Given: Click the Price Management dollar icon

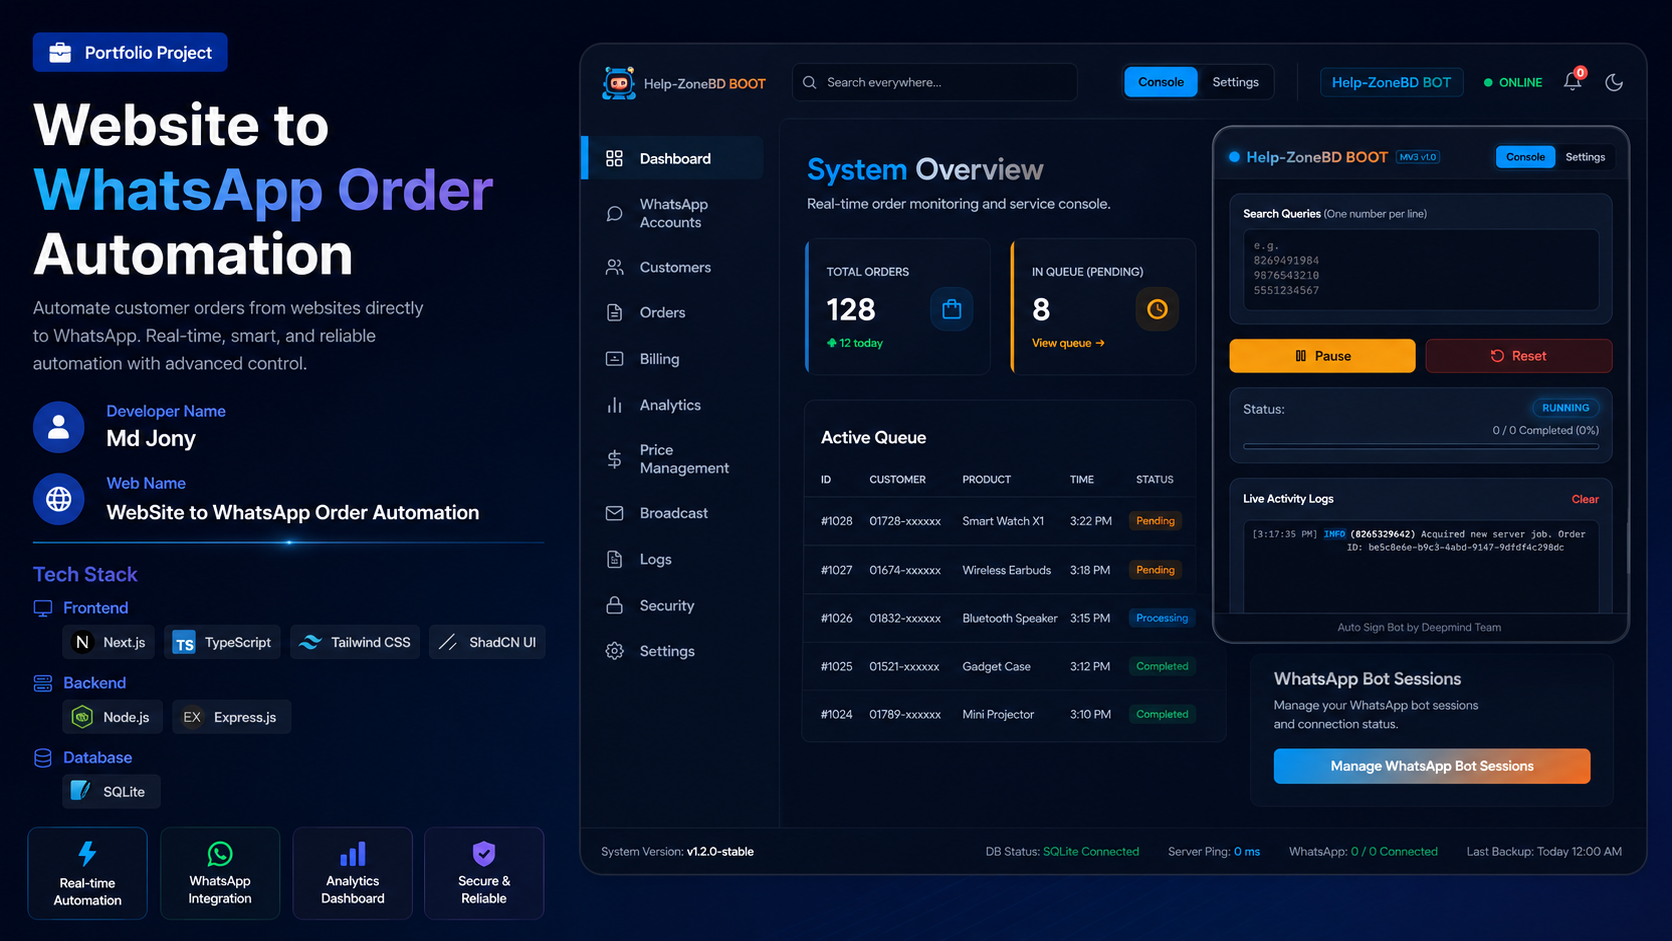Looking at the screenshot, I should tap(614, 459).
